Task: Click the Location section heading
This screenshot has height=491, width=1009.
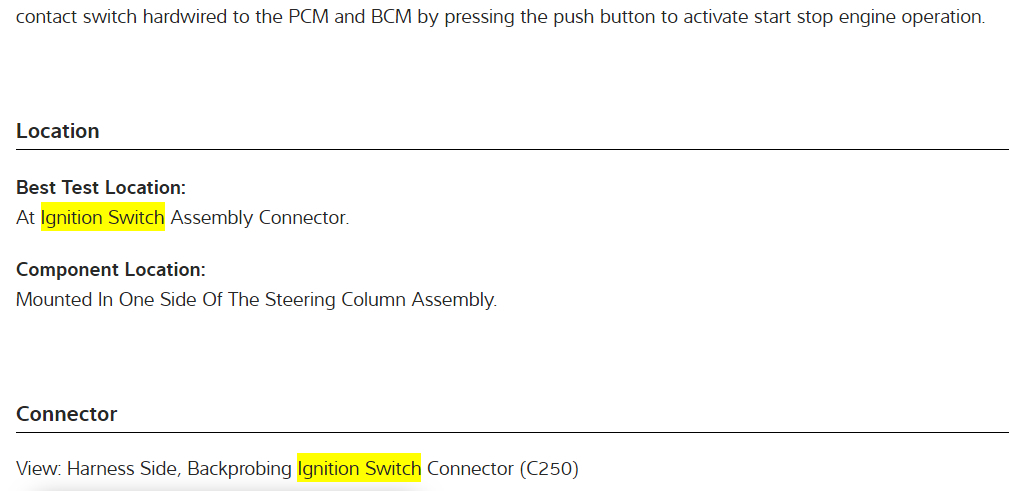Action: [58, 131]
